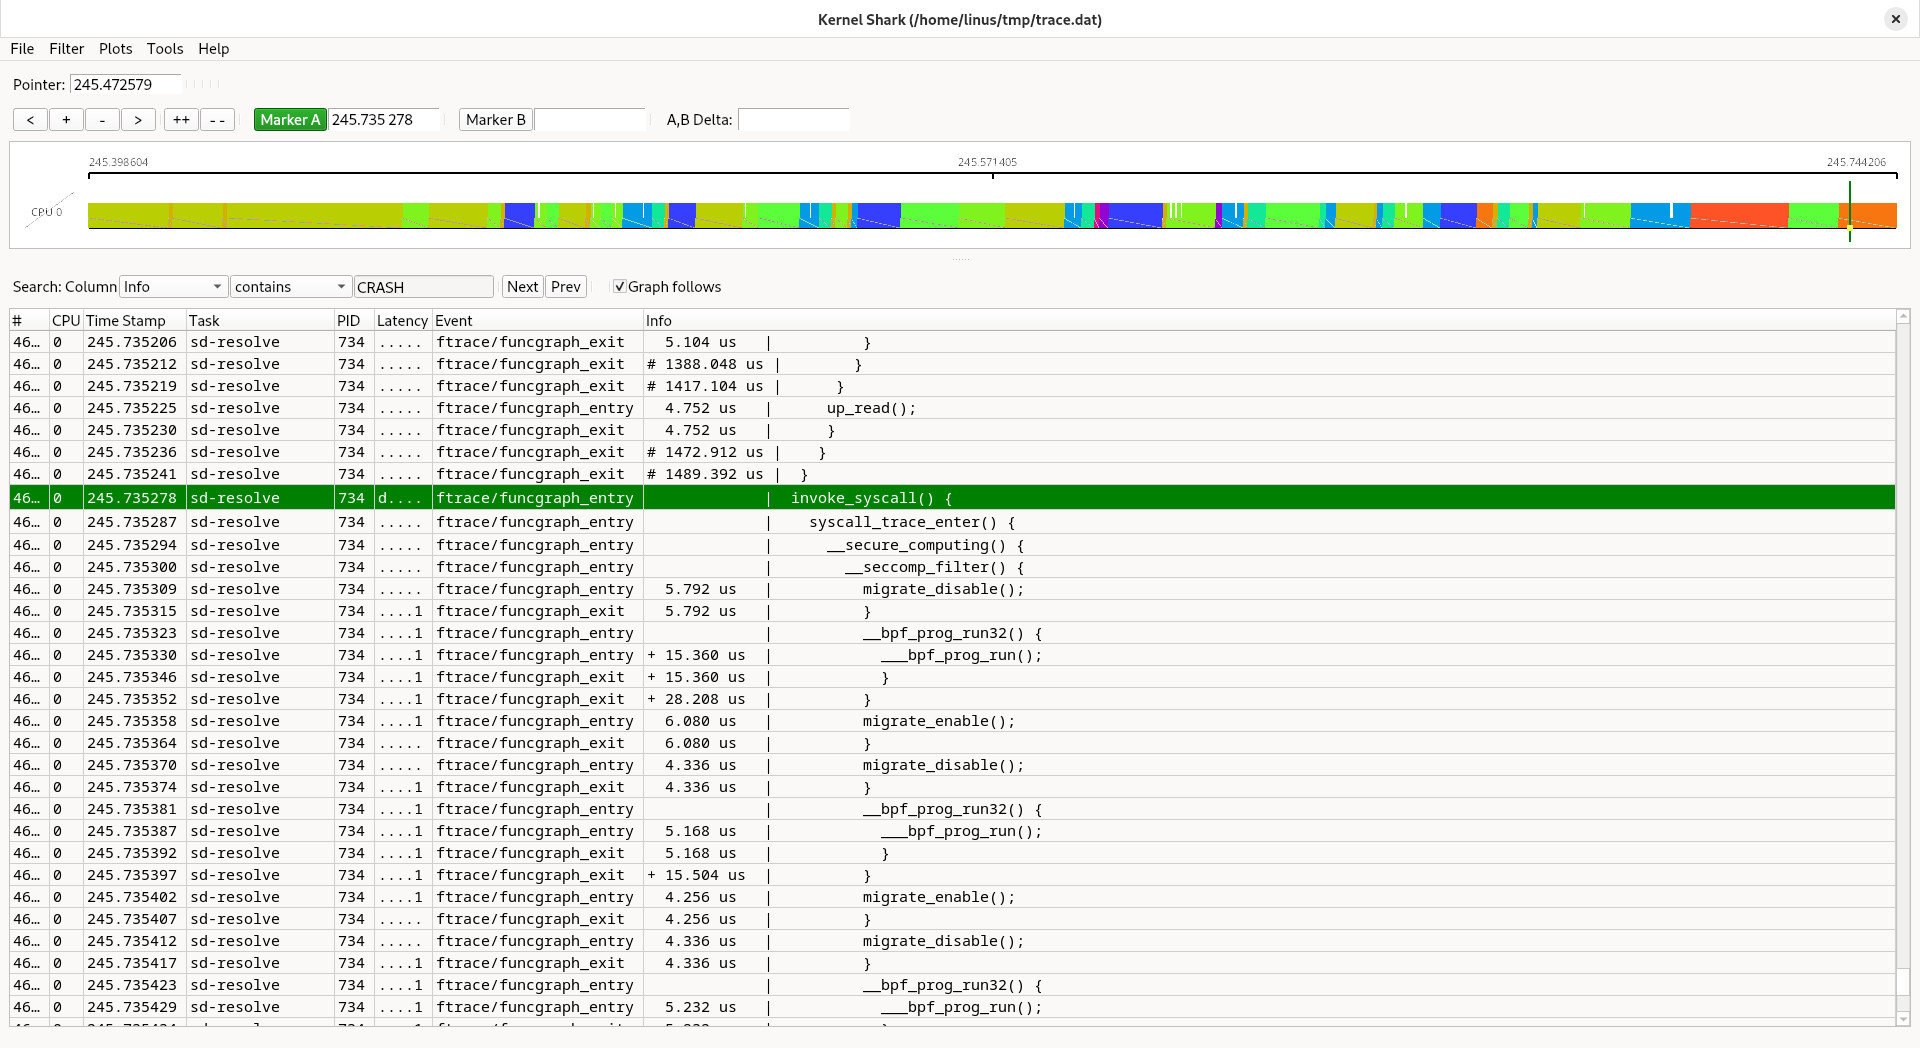Click the scrollbar up arrow of the table
The height and width of the screenshot is (1048, 1920).
click(x=1903, y=317)
